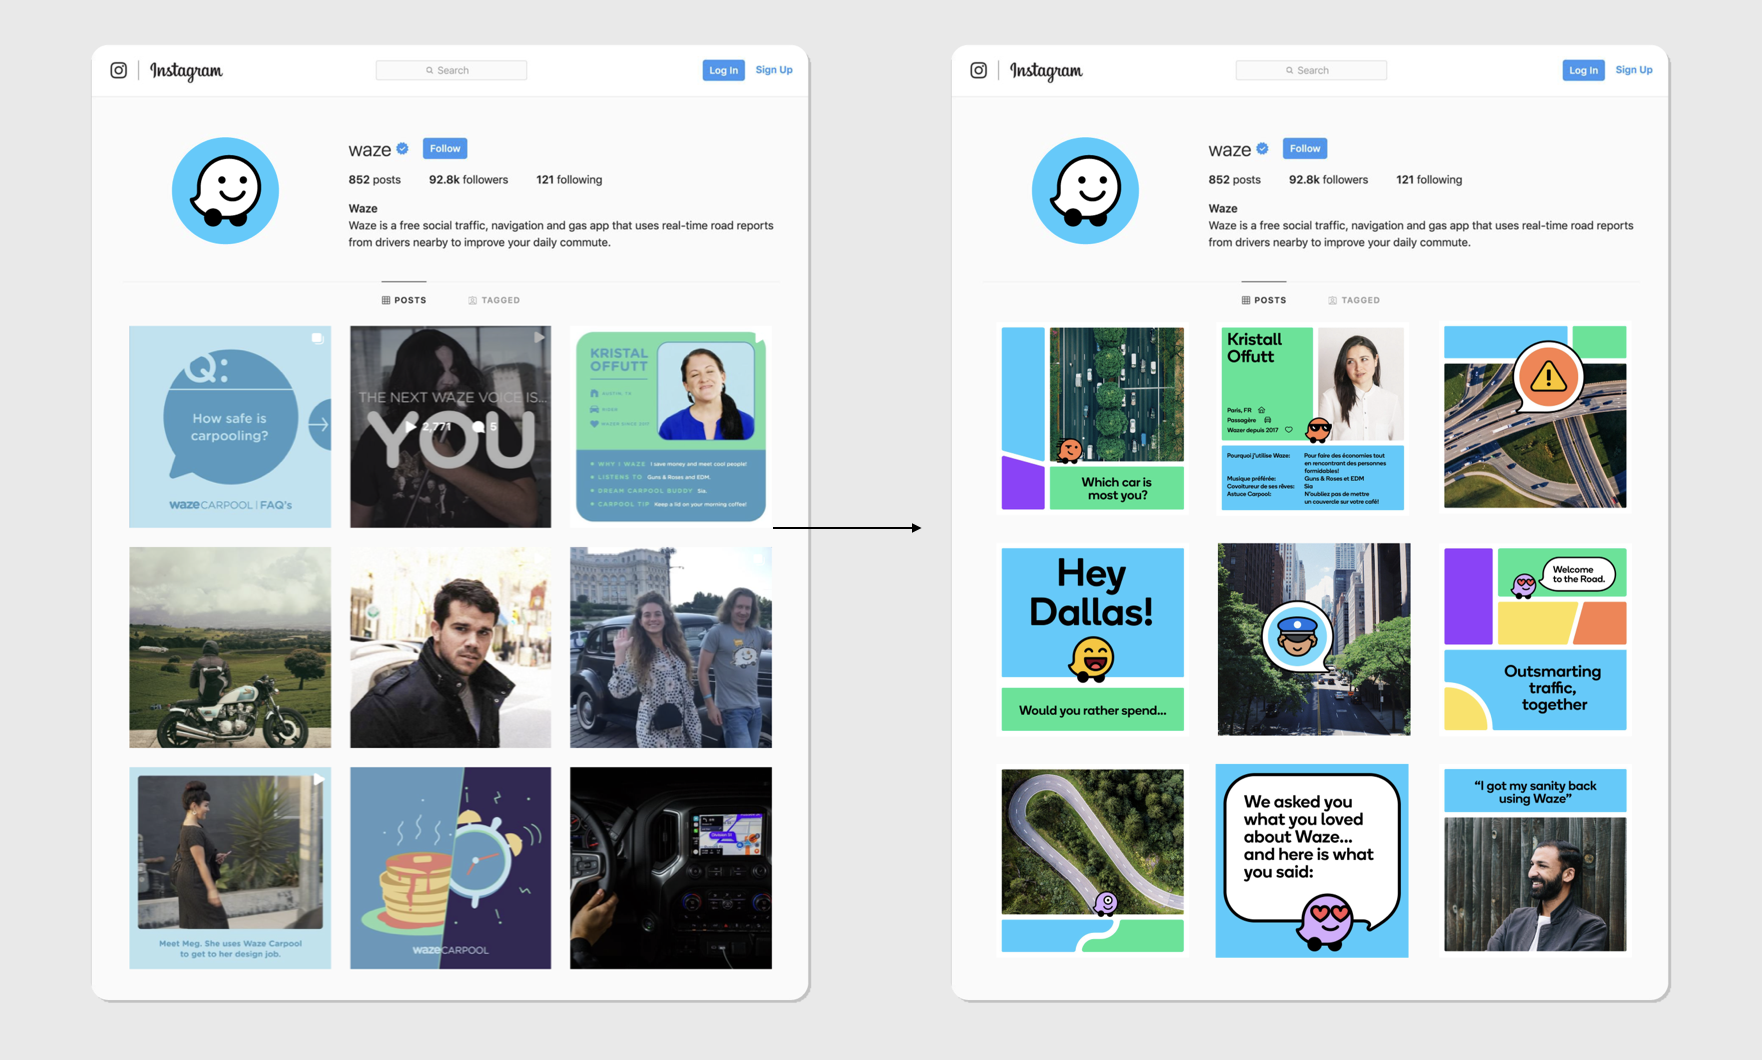This screenshot has height=1060, width=1762.
Task: Open Instagram wordmark home link in right window
Action: click(1046, 71)
